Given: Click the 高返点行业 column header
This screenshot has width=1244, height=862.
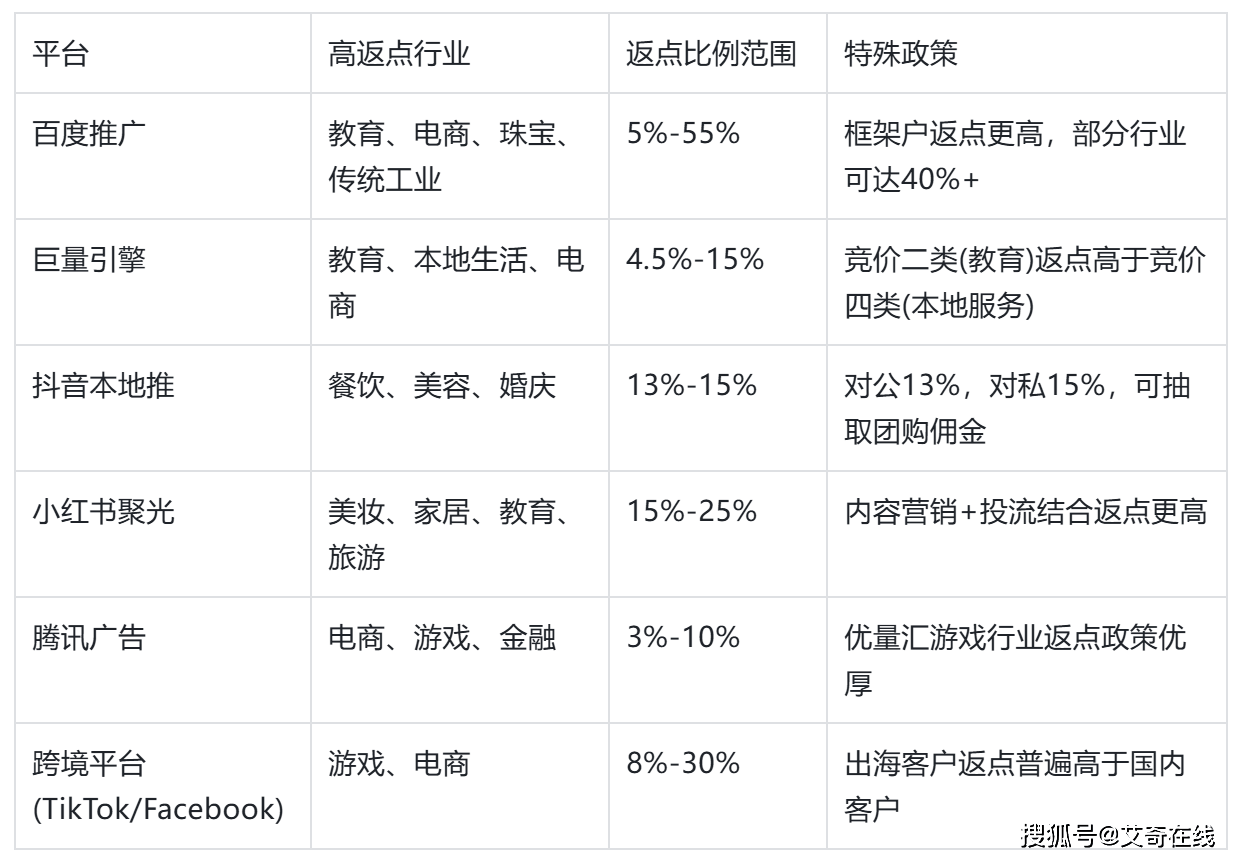Looking at the screenshot, I should (x=398, y=53).
